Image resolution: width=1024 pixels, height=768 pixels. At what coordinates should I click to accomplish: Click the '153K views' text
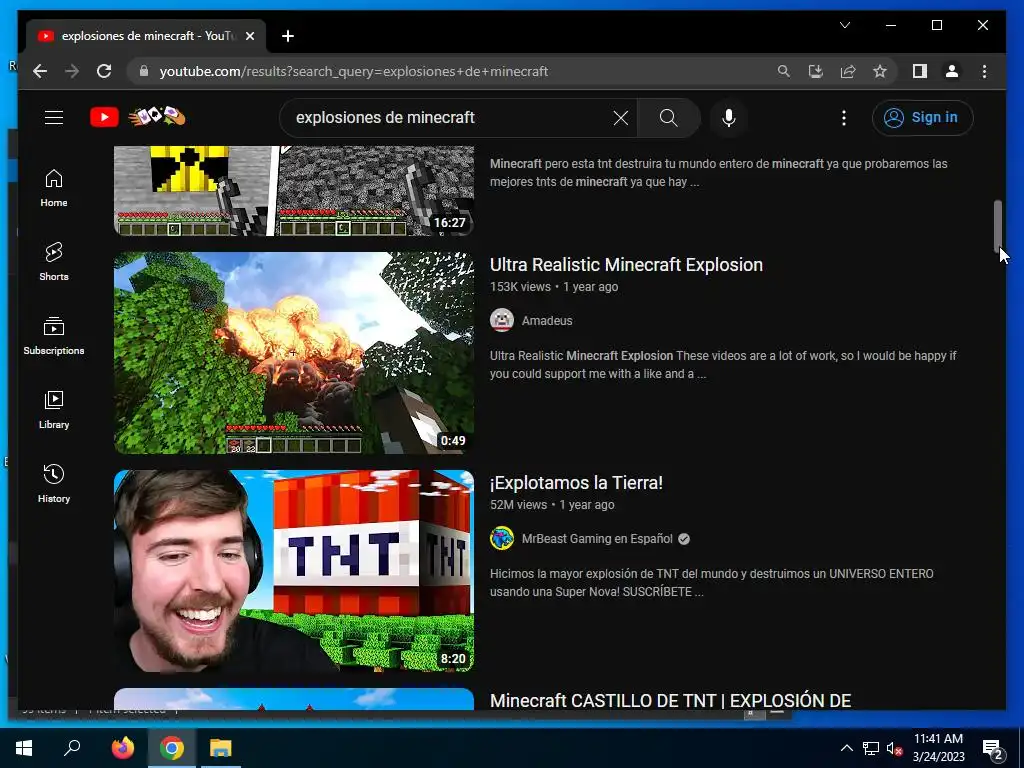tap(520, 287)
